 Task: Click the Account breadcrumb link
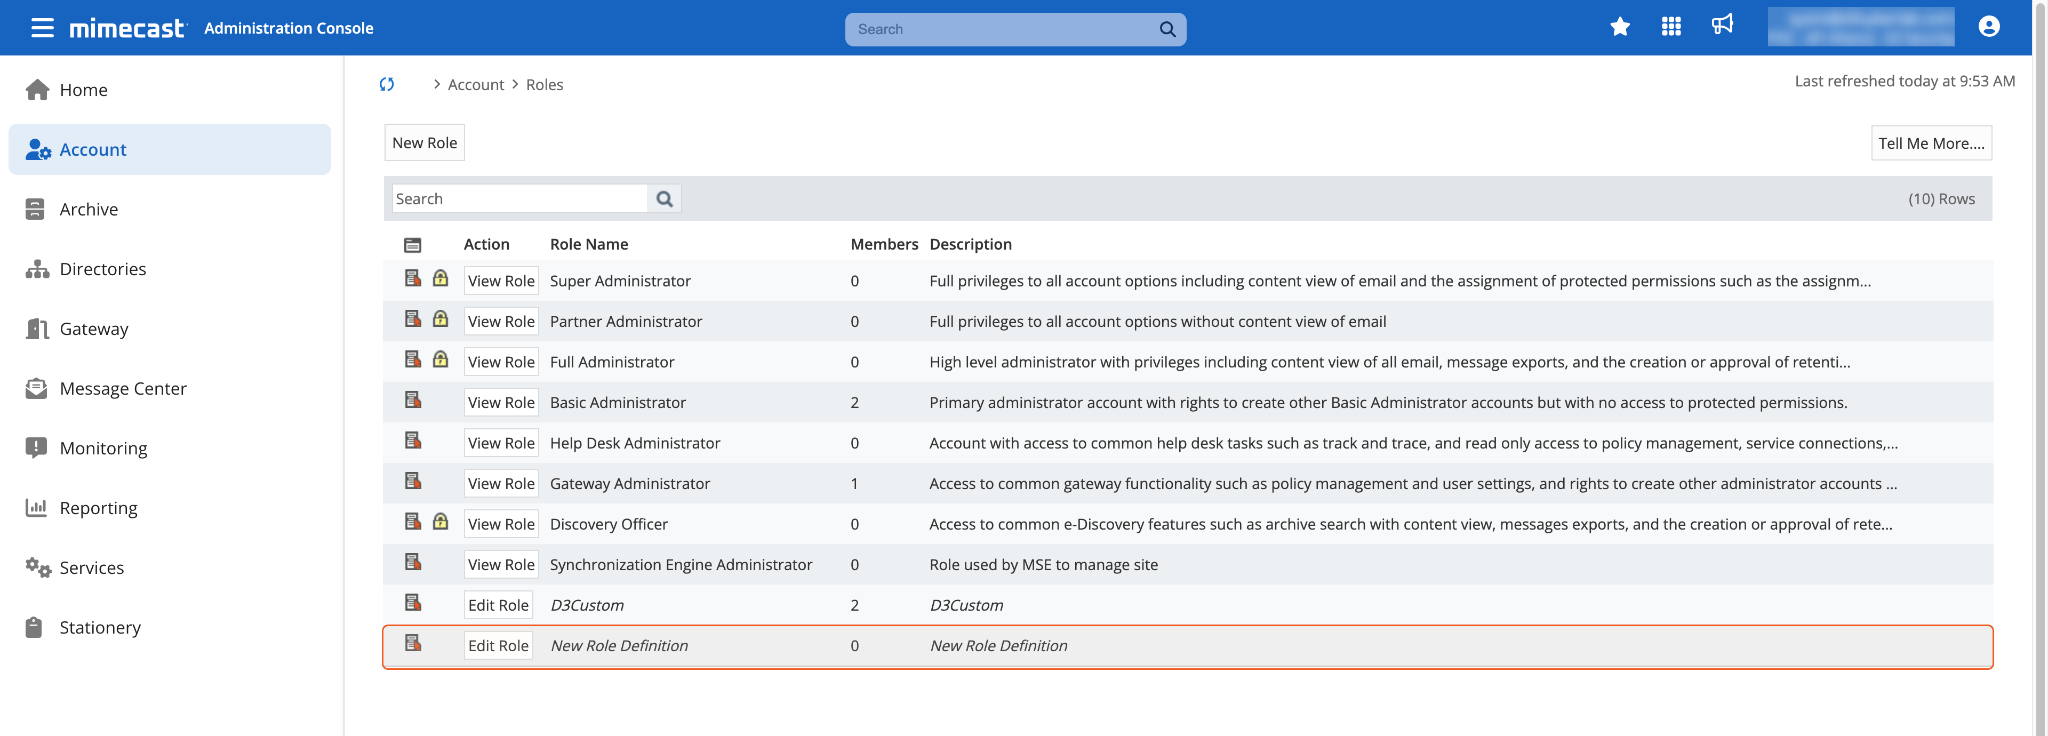[475, 85]
